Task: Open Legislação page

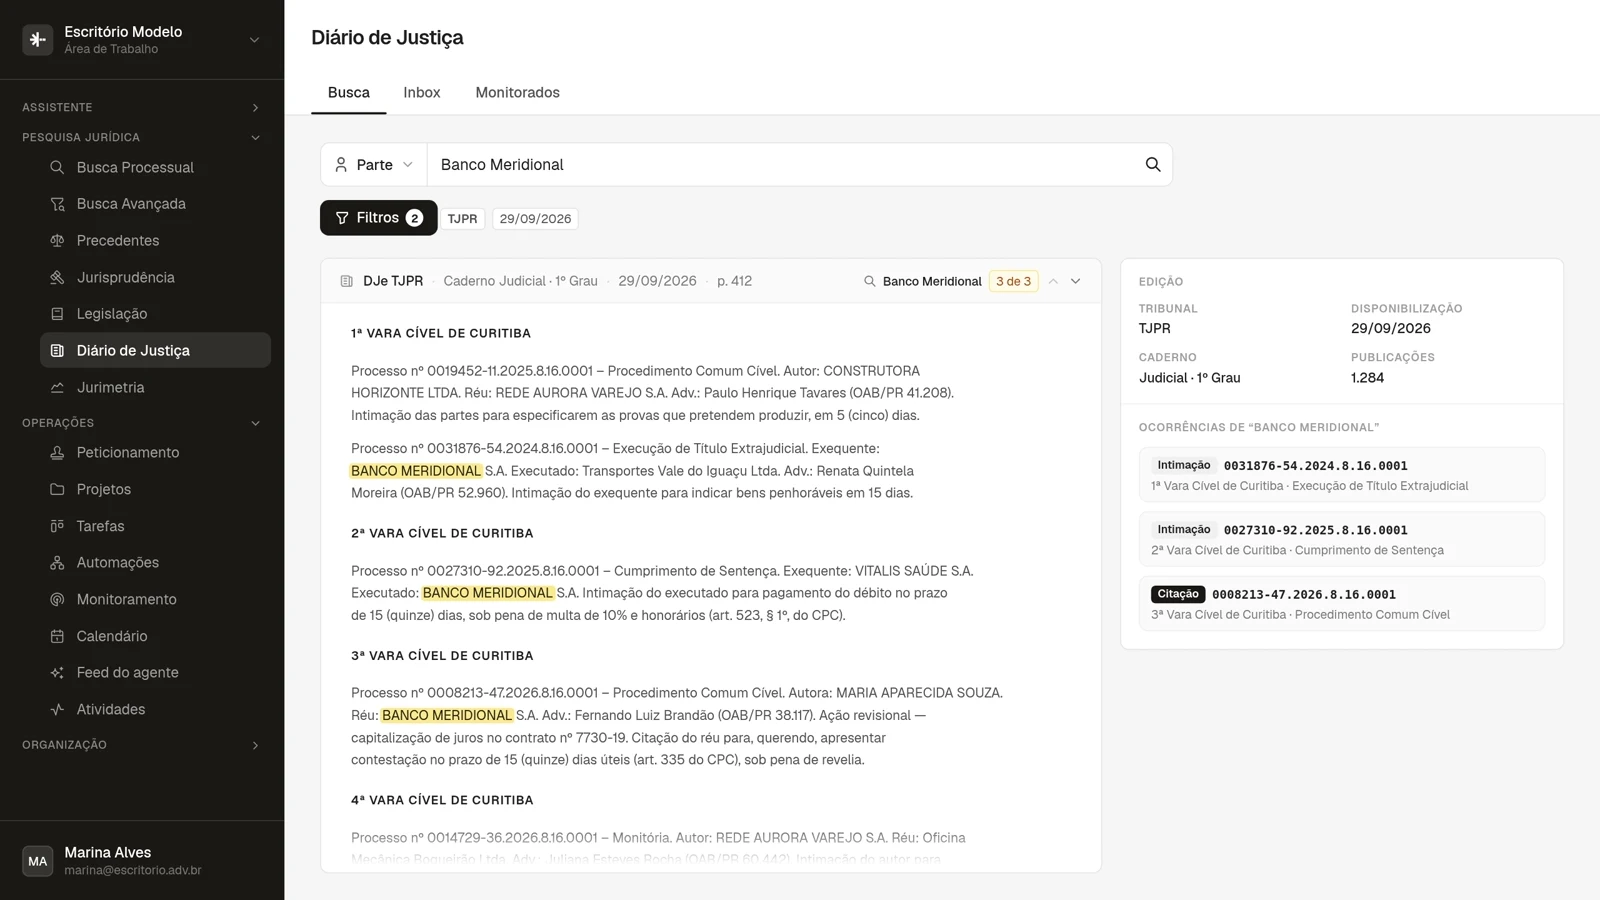Action: (x=155, y=314)
